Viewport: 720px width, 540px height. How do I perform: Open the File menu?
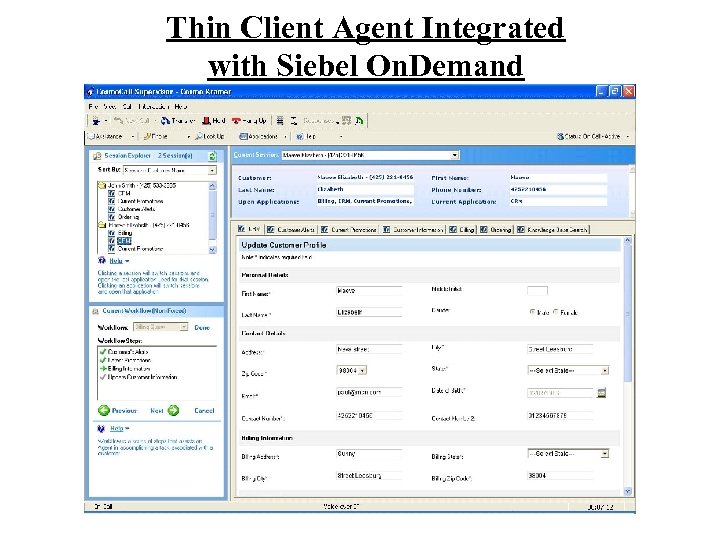point(93,107)
